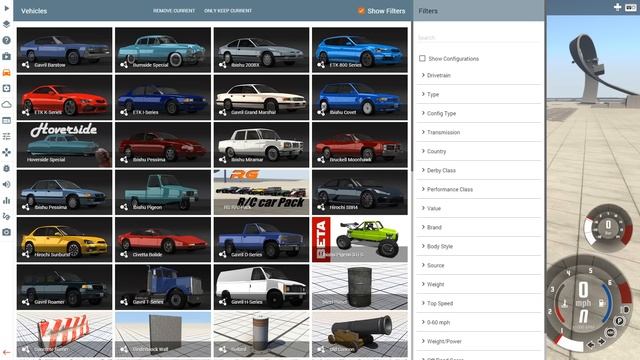
Task: Click the briefcase icon in the sidebar
Action: pos(7,56)
